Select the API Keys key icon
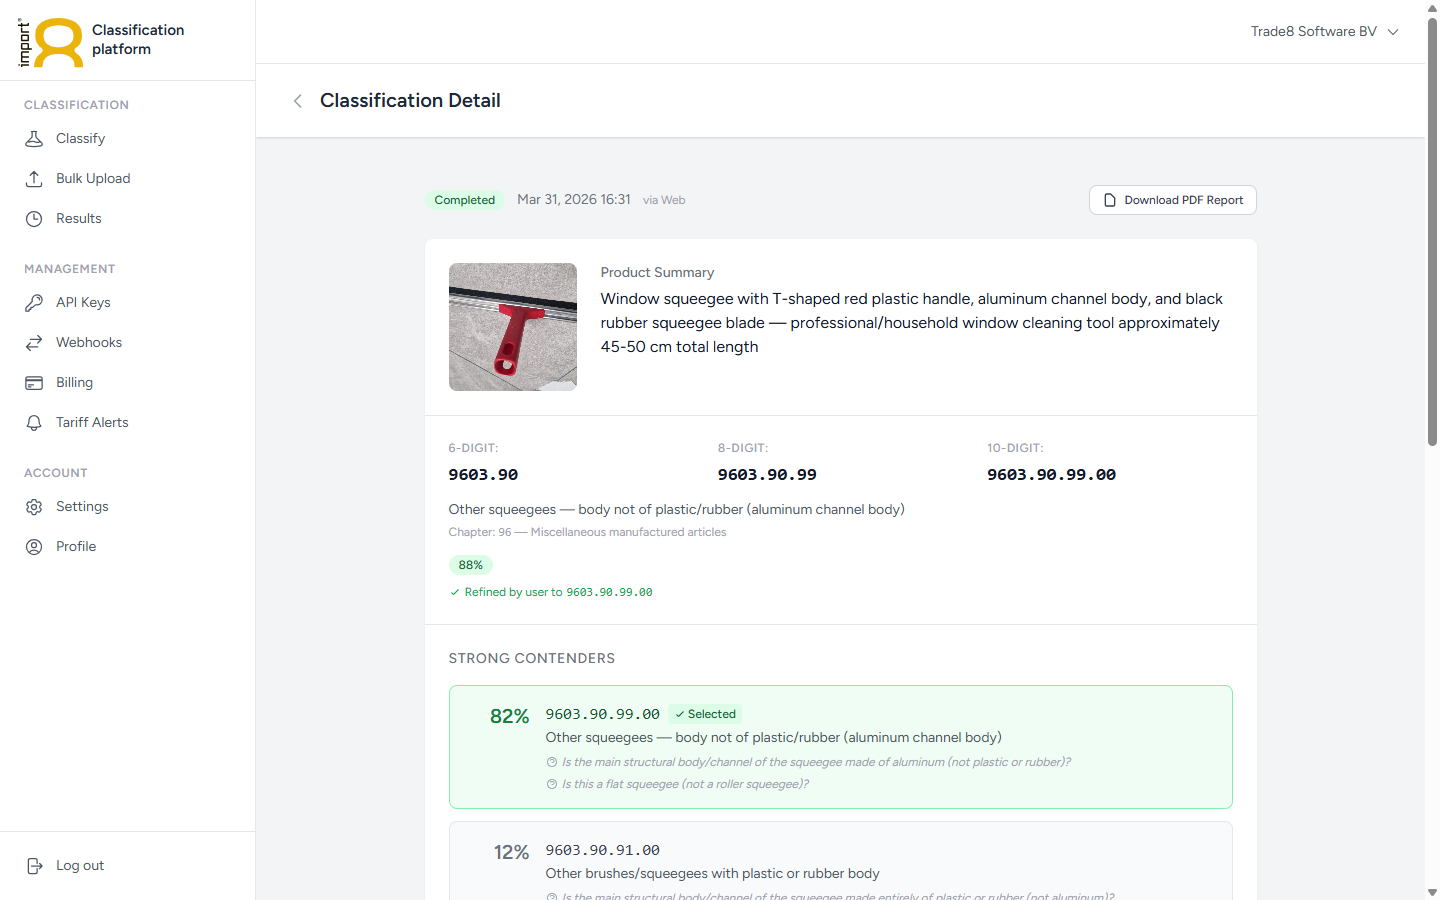The width and height of the screenshot is (1440, 900). [33, 302]
